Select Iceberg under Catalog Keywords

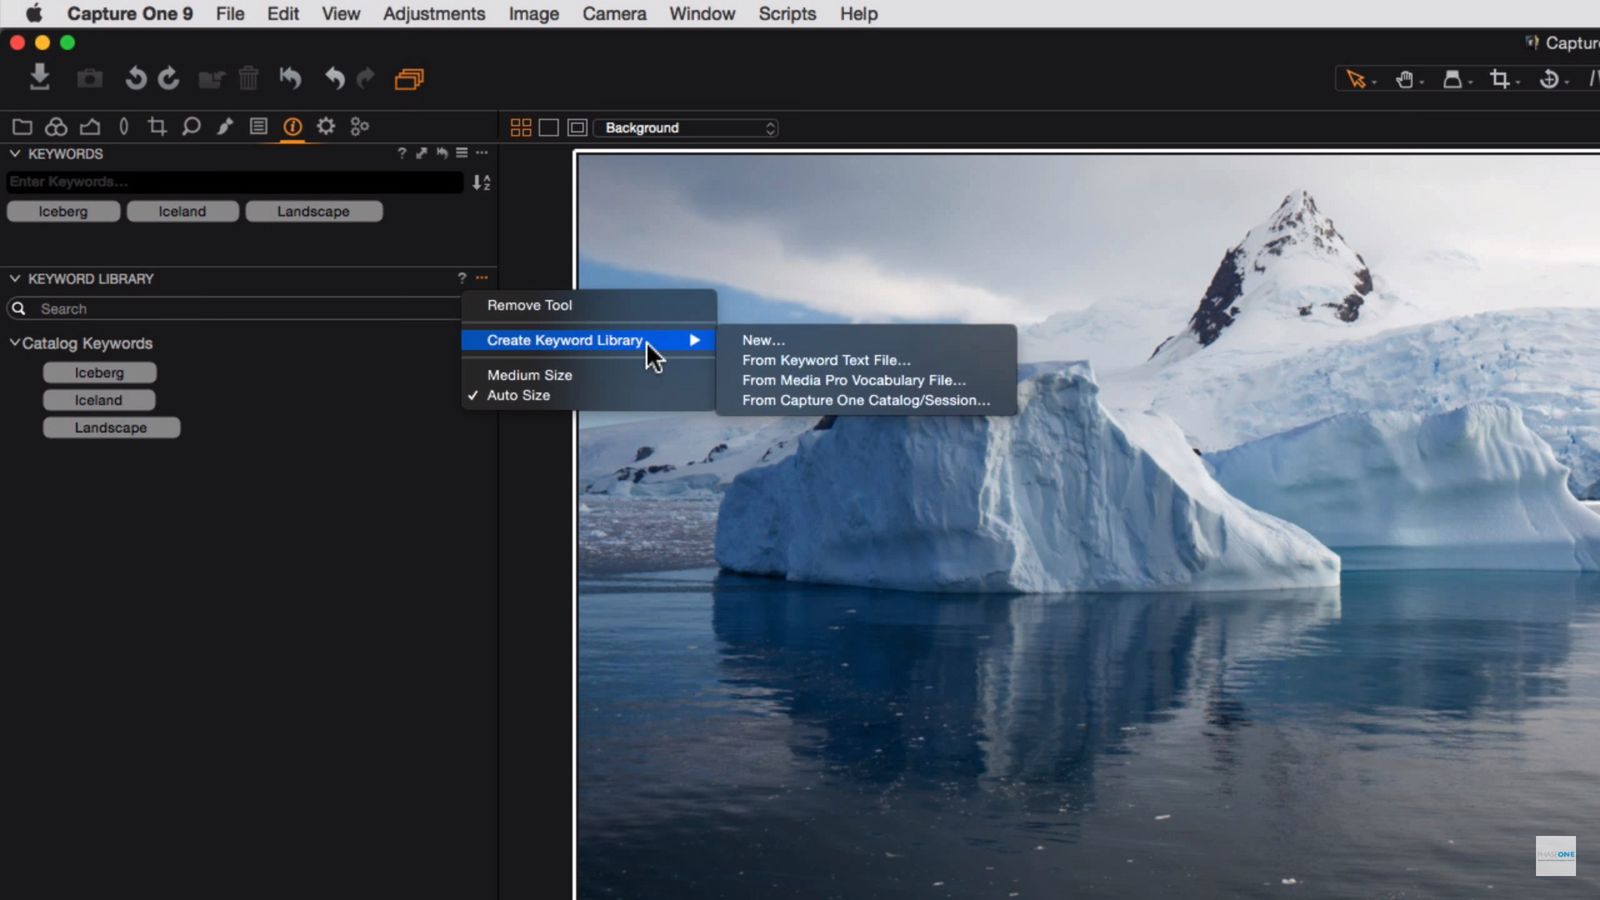tap(99, 372)
